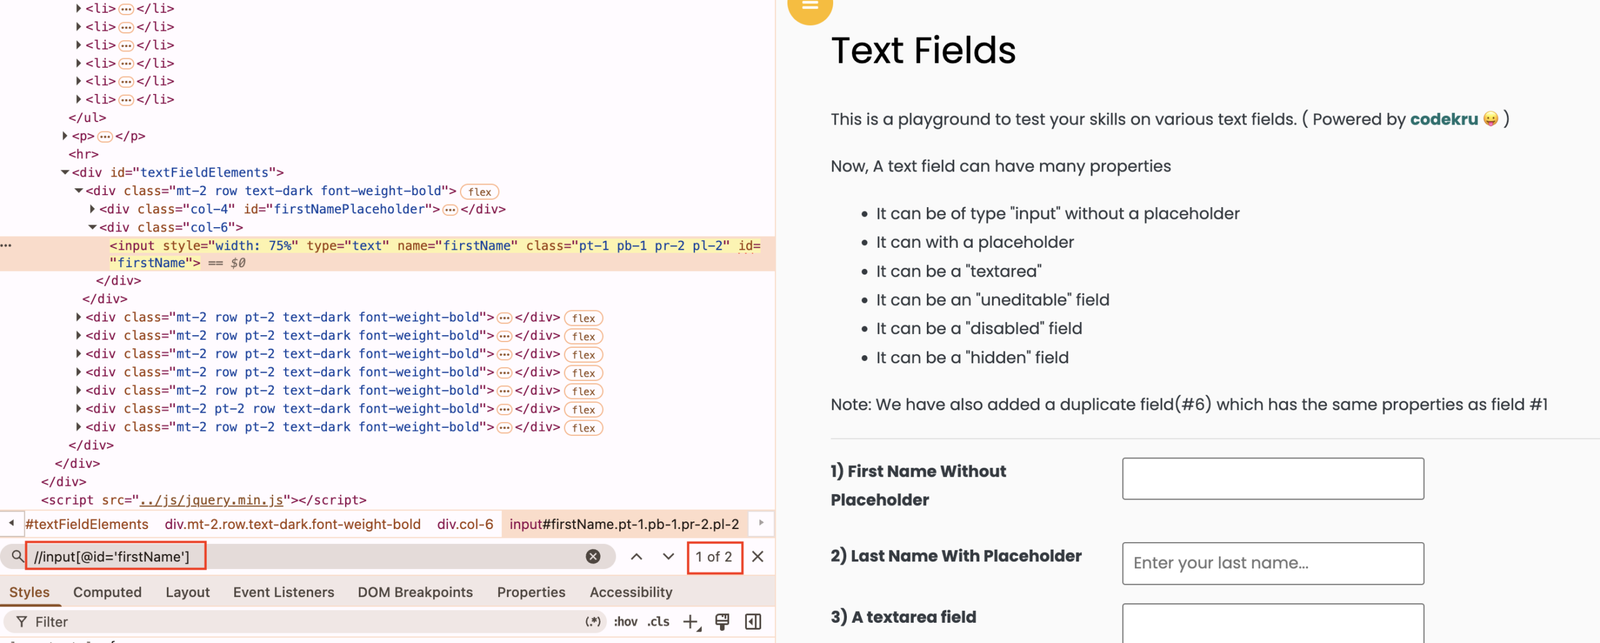
Task: Select input#firstName breadcrumb
Action: (624, 524)
